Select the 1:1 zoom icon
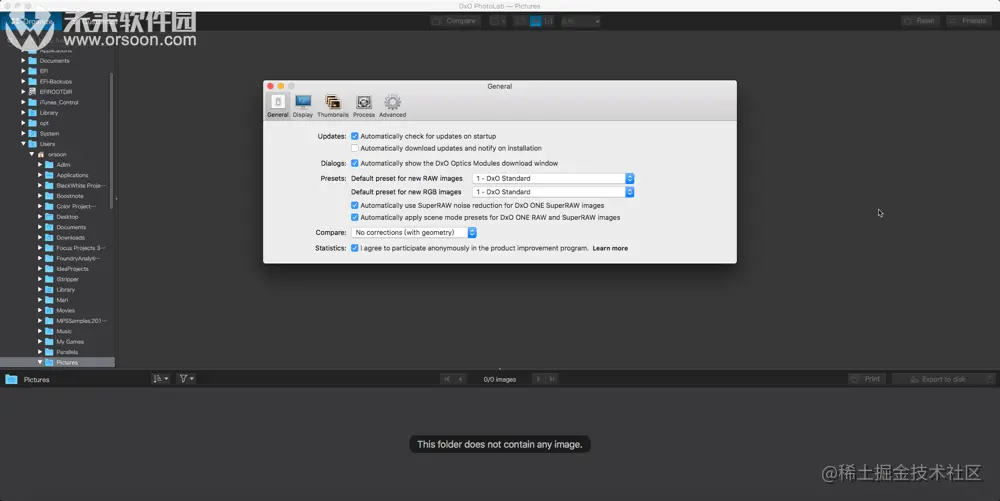This screenshot has width=1000, height=501. (548, 21)
